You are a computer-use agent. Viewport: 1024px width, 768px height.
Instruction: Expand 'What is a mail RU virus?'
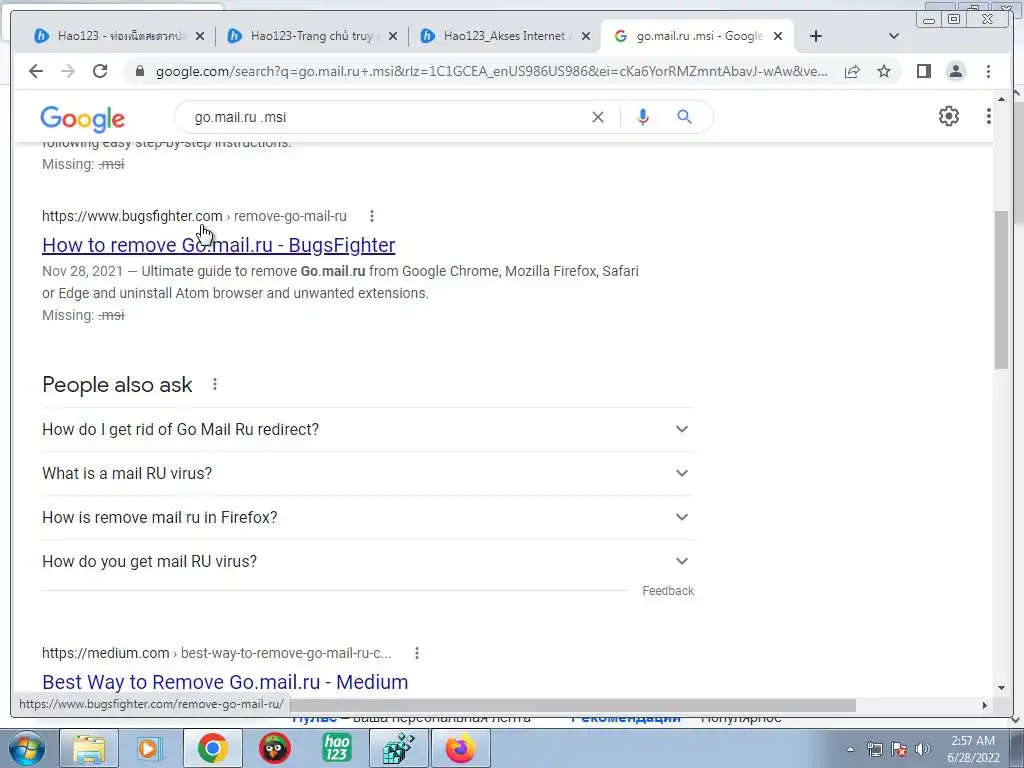[x=368, y=473]
